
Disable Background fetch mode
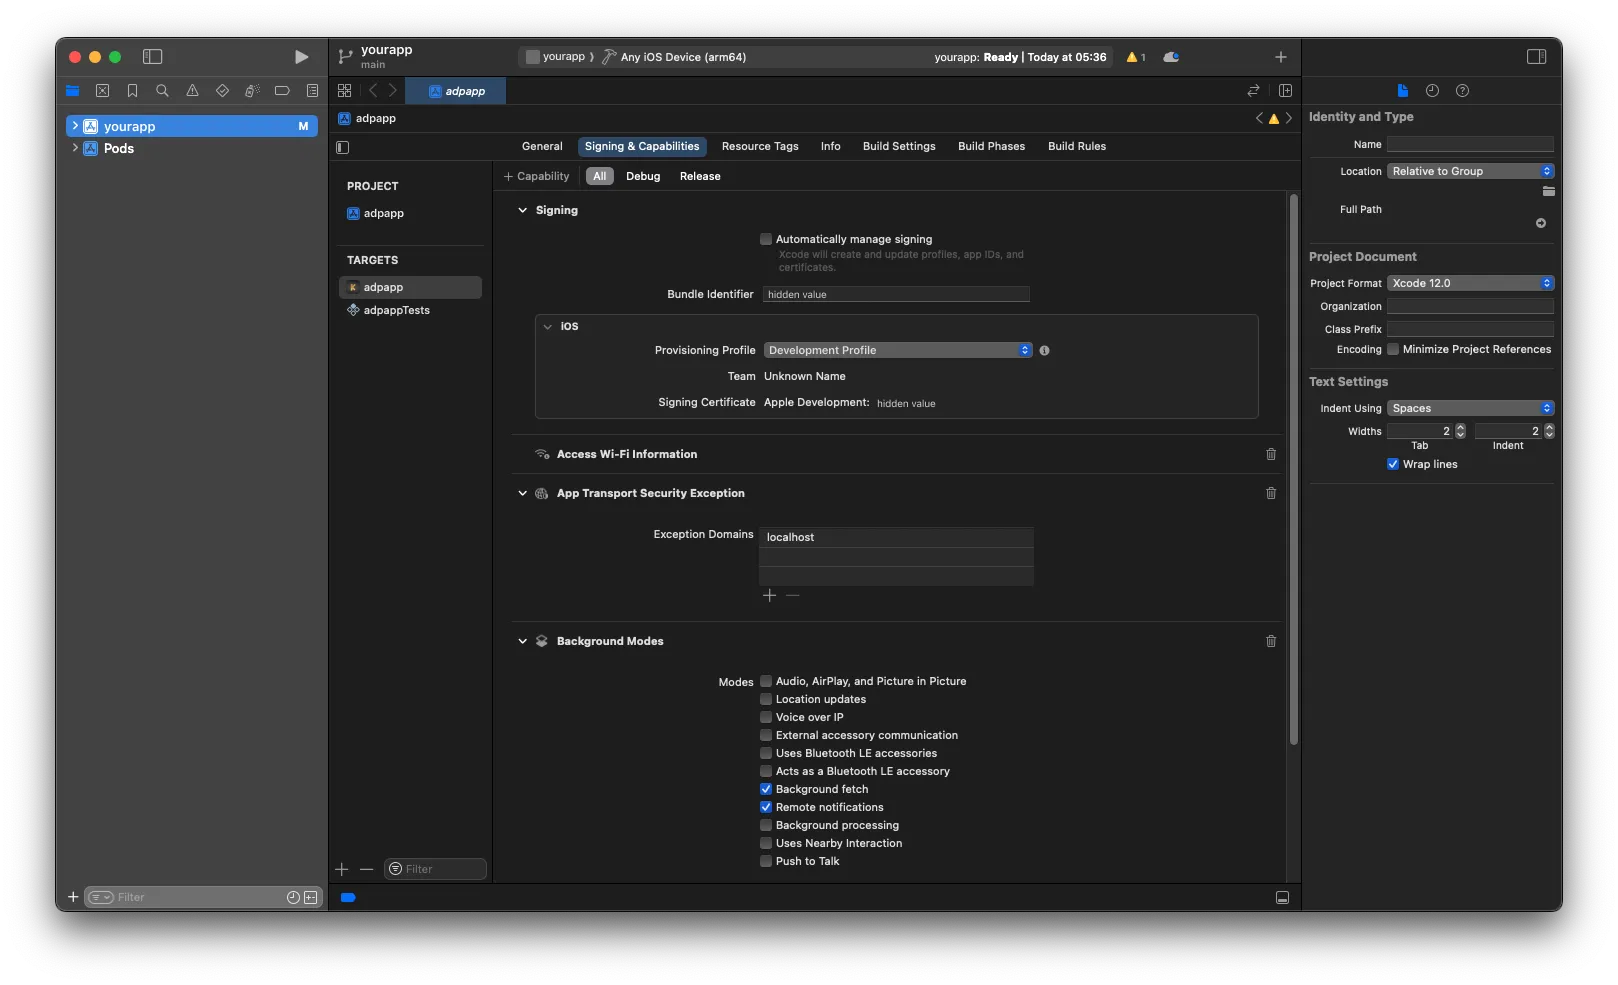766,789
